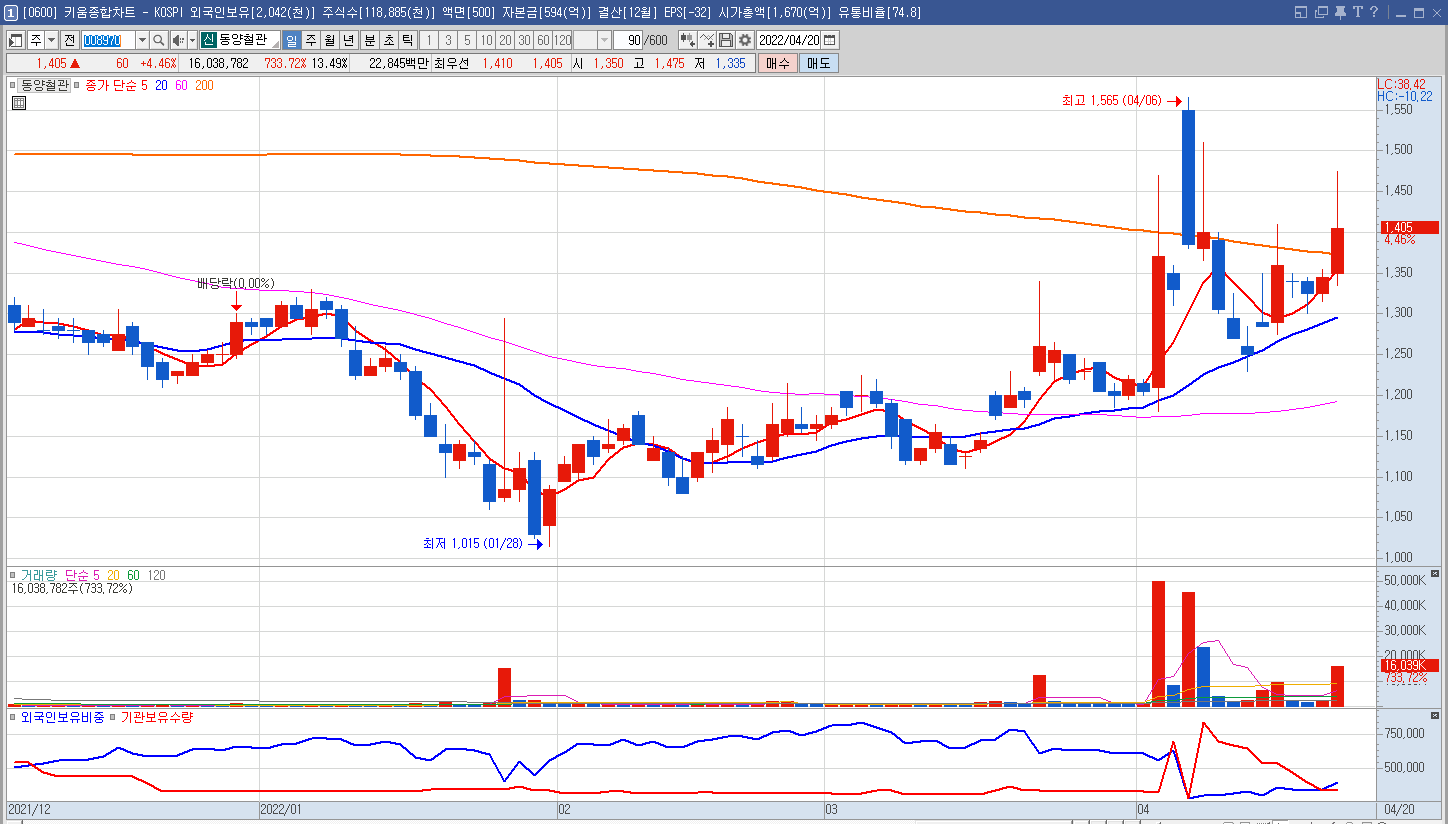Open the custom interval combo box

pos(592,40)
